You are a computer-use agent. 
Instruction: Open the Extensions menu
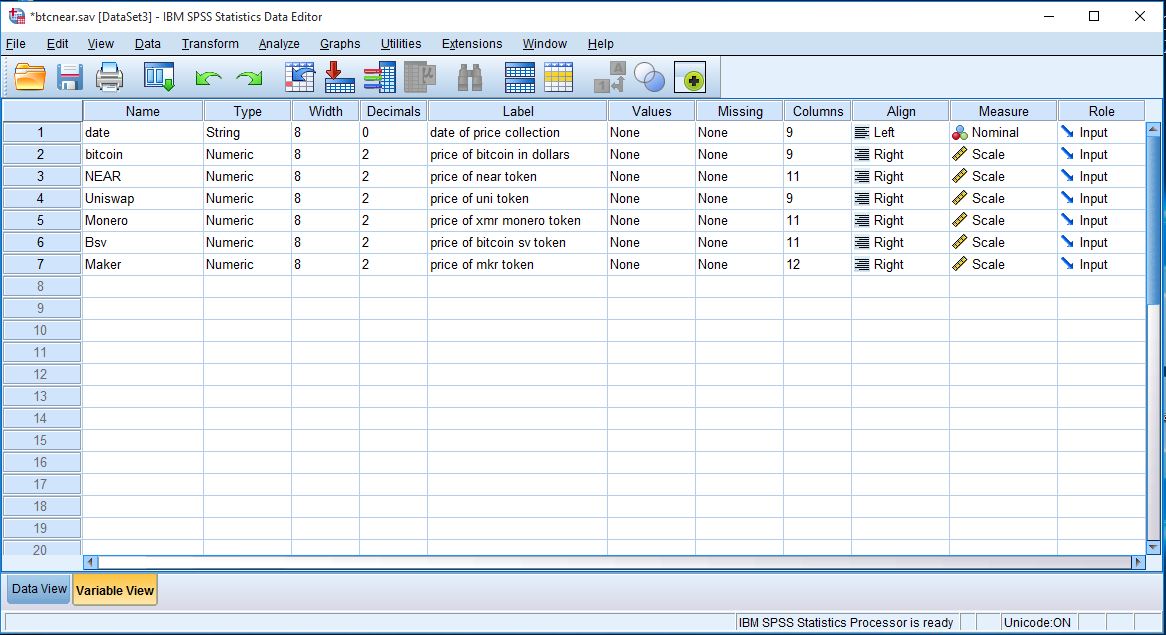(471, 44)
